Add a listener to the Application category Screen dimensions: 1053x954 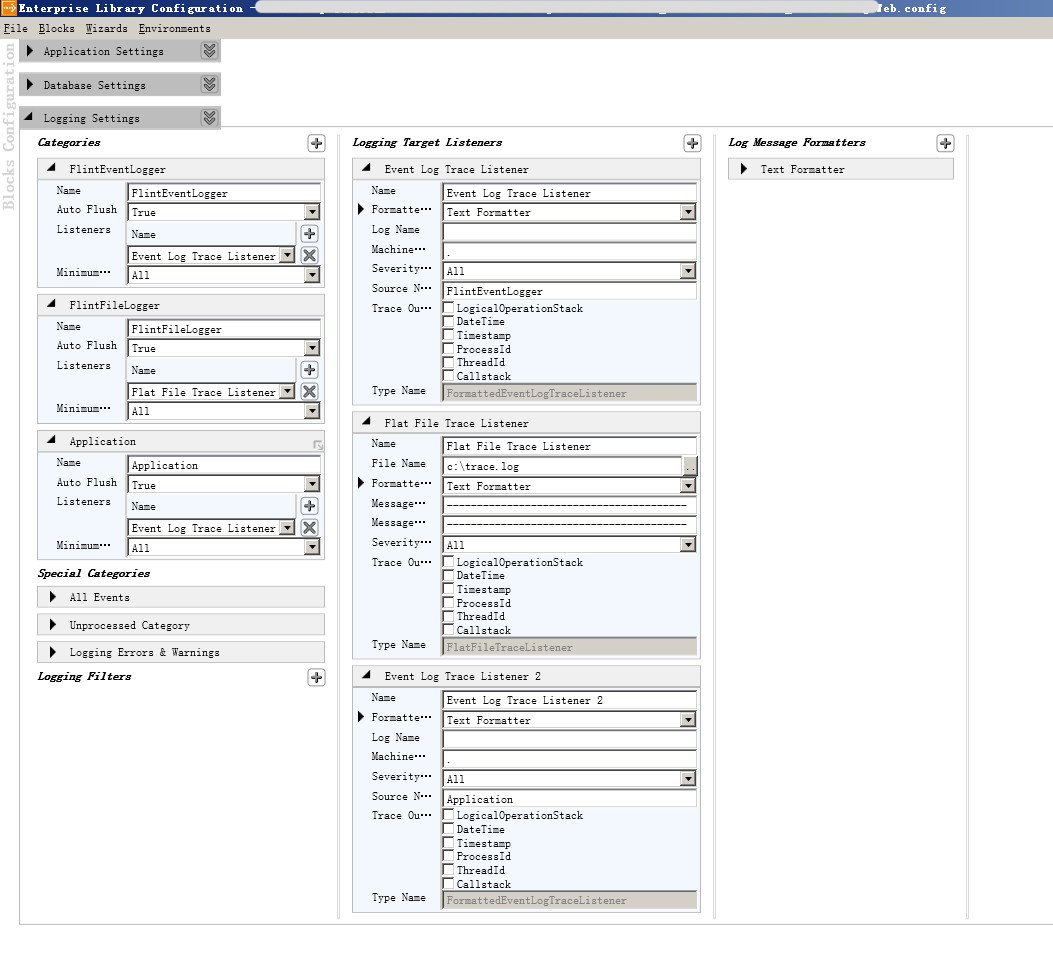pos(310,506)
